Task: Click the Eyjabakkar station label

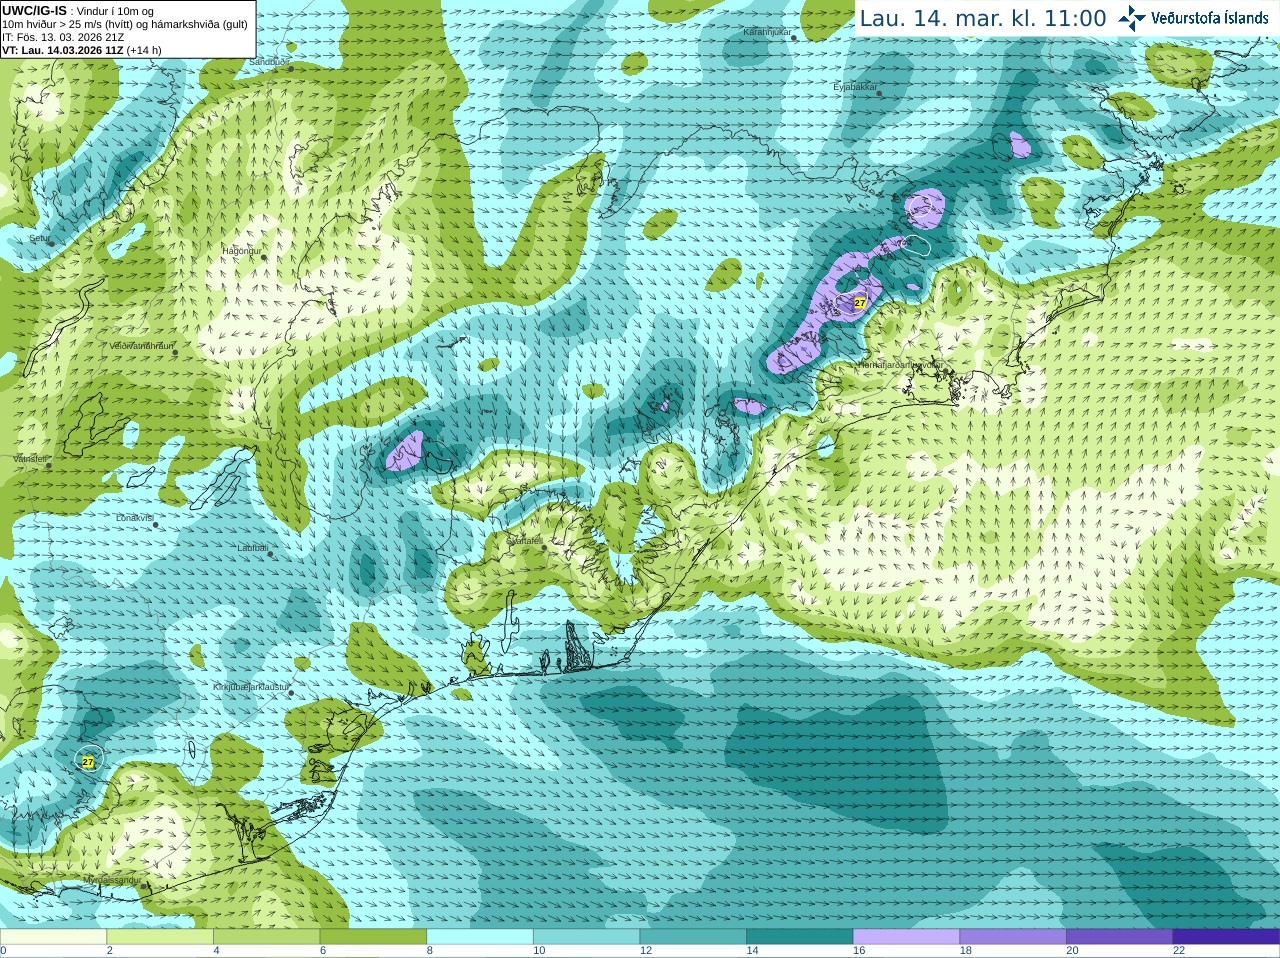Action: click(x=855, y=87)
